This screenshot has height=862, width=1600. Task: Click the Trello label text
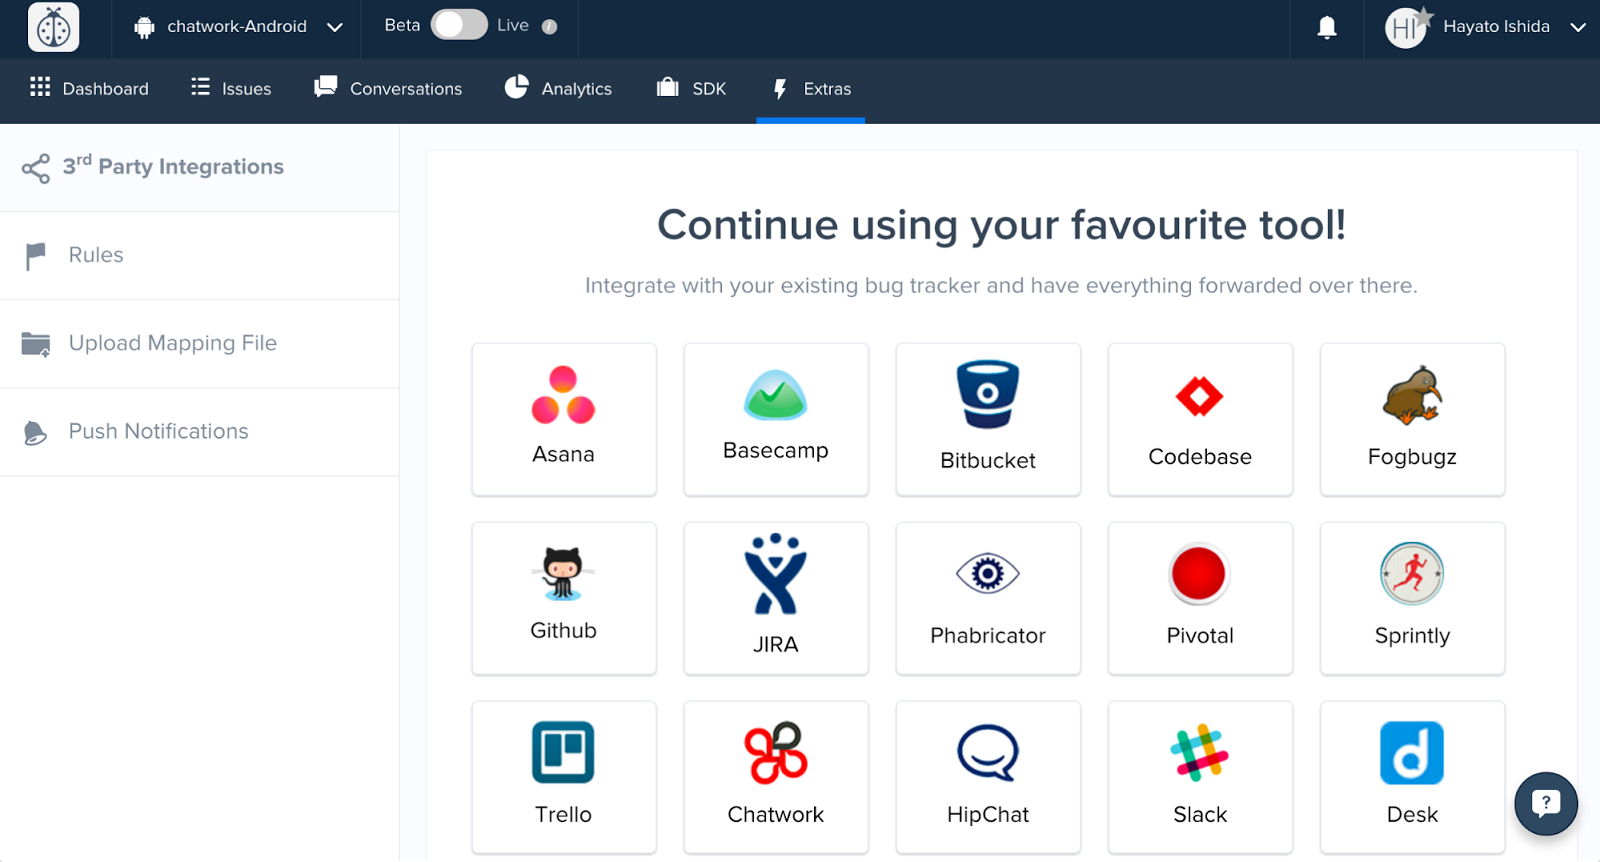coord(563,815)
